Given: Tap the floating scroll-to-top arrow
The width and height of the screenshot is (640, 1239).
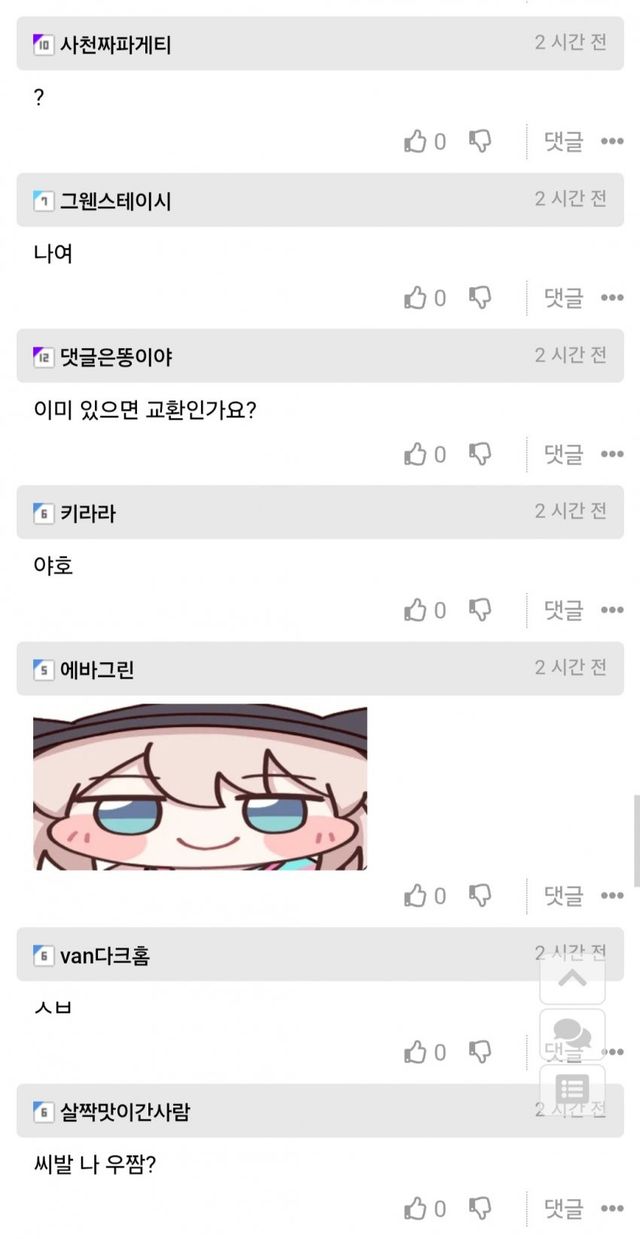Looking at the screenshot, I should coord(572,977).
